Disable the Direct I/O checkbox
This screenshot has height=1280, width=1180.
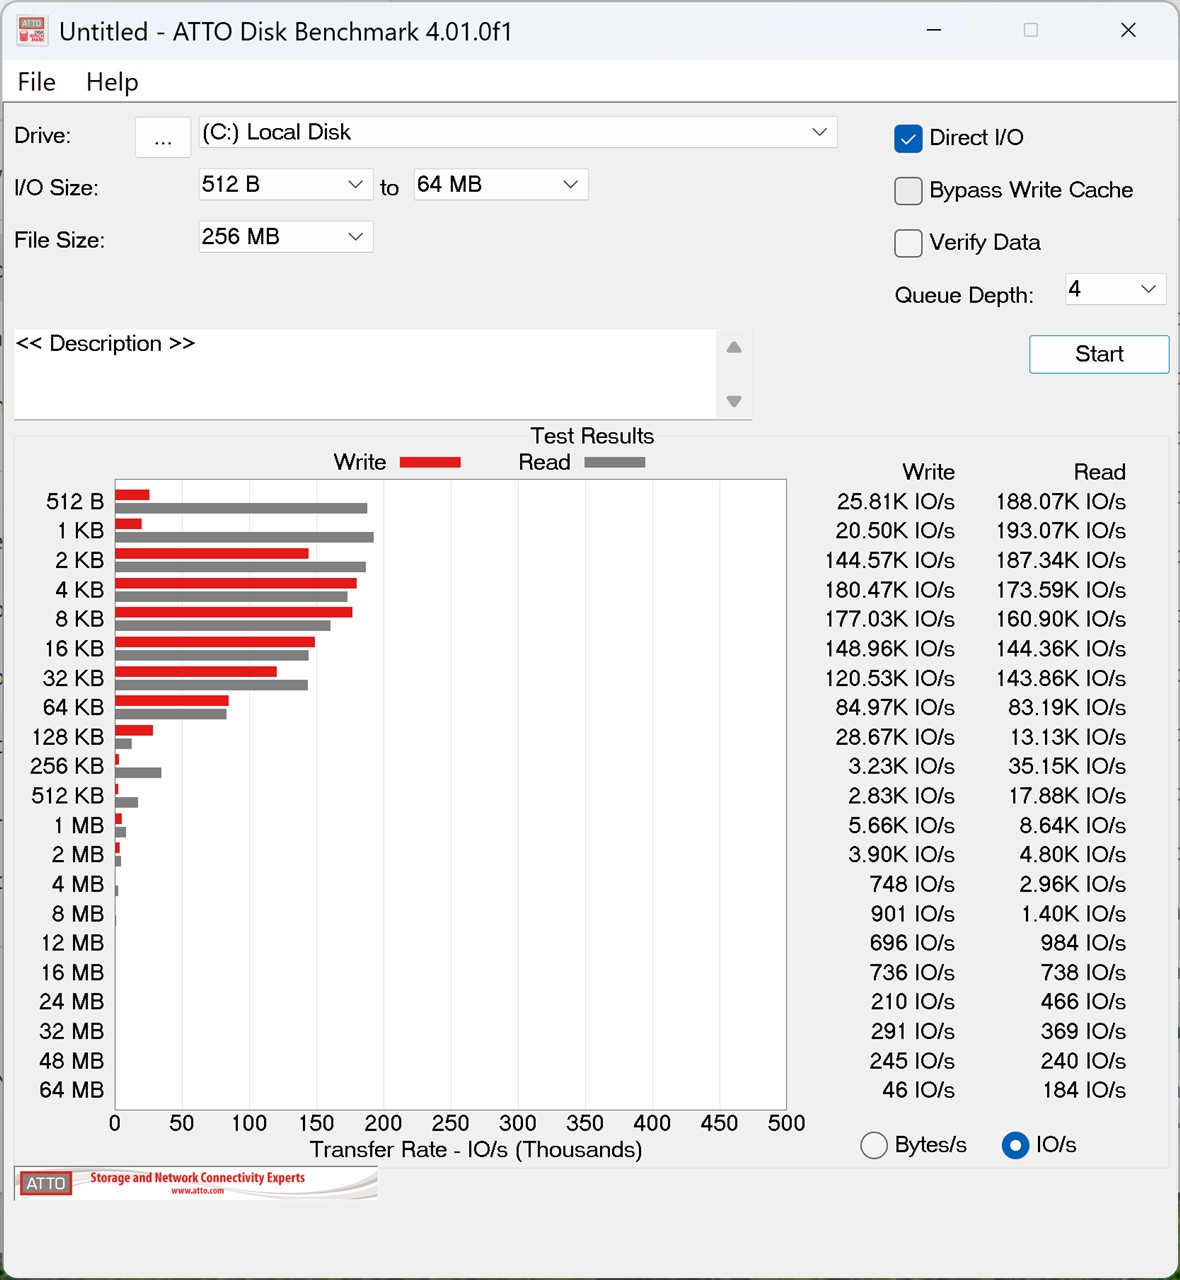click(x=908, y=138)
